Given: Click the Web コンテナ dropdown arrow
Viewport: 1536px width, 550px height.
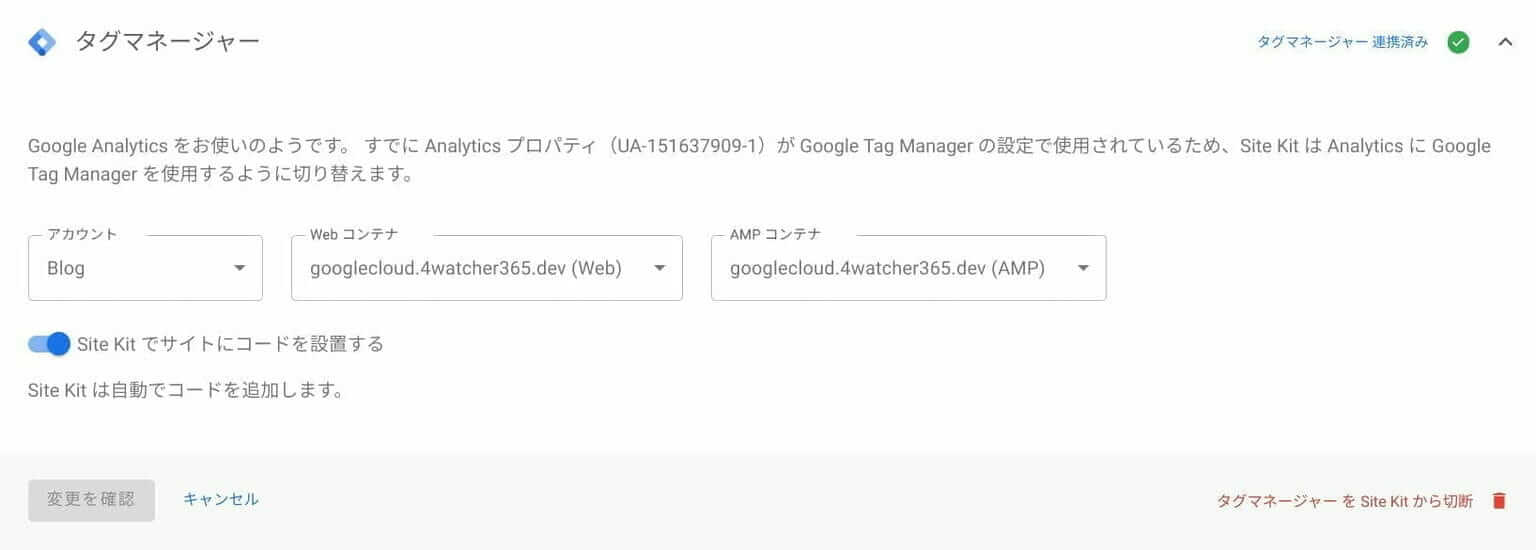Looking at the screenshot, I should pos(659,268).
